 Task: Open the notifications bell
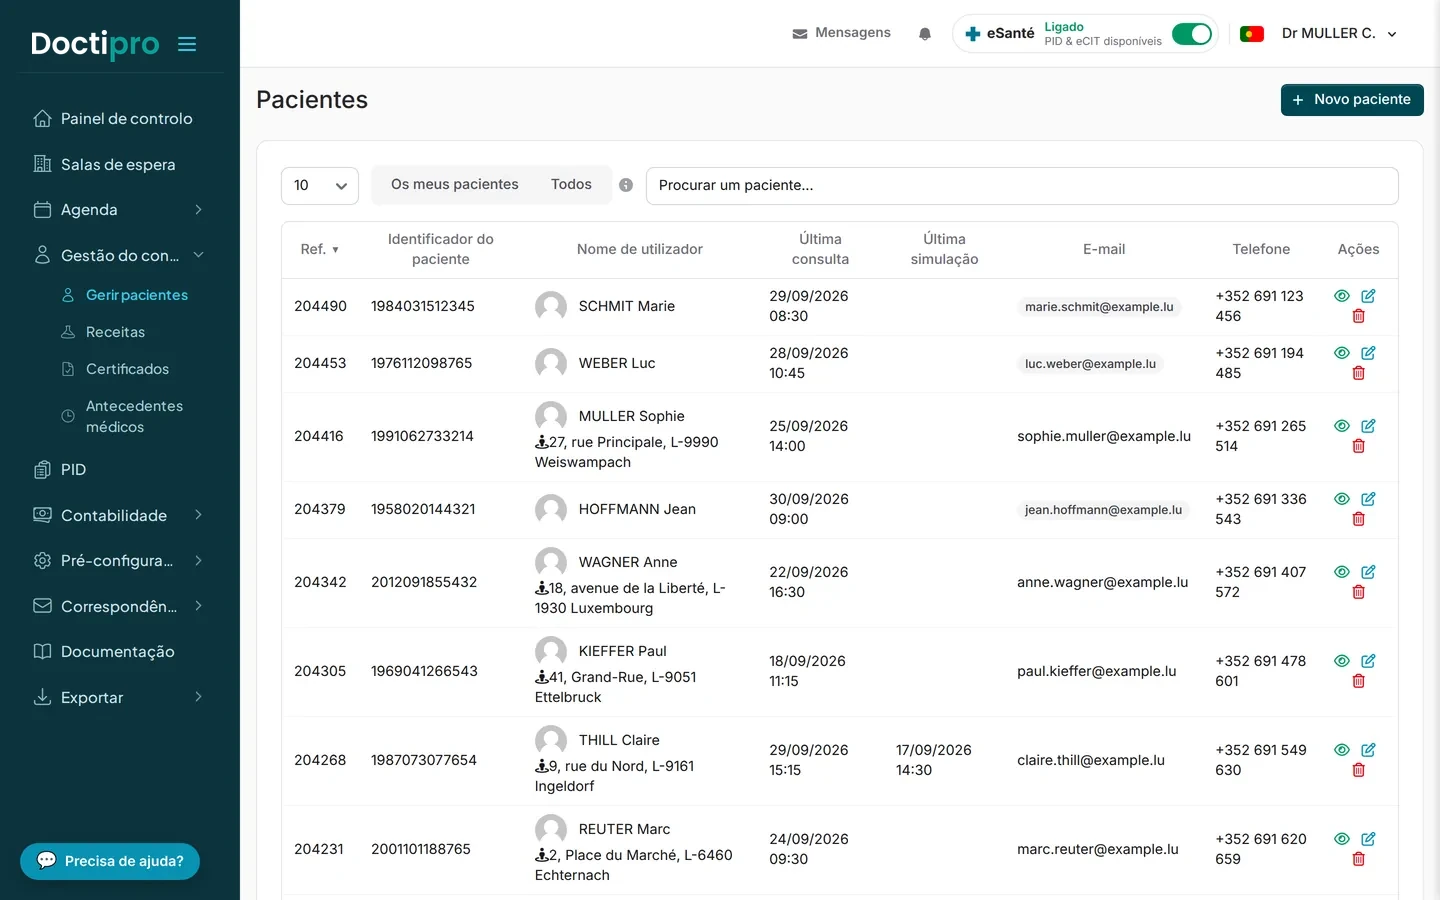[925, 34]
